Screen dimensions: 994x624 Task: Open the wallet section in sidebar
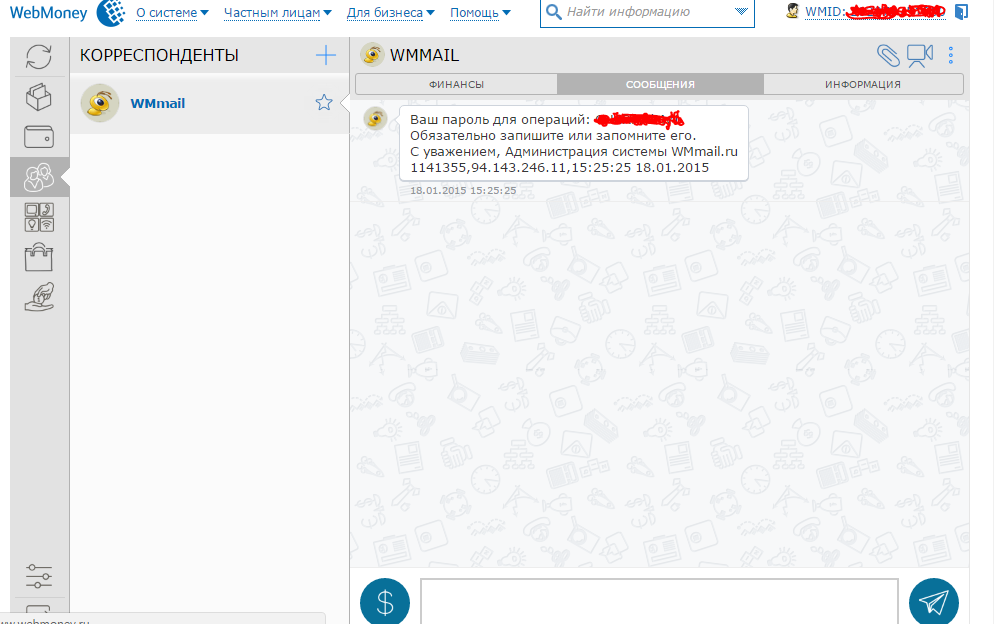point(39,137)
